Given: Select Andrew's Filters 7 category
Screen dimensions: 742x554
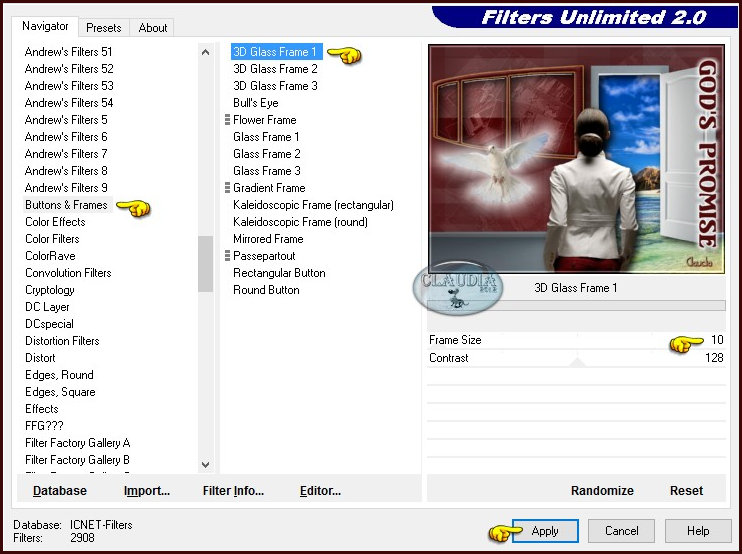Looking at the screenshot, I should pyautogui.click(x=66, y=154).
